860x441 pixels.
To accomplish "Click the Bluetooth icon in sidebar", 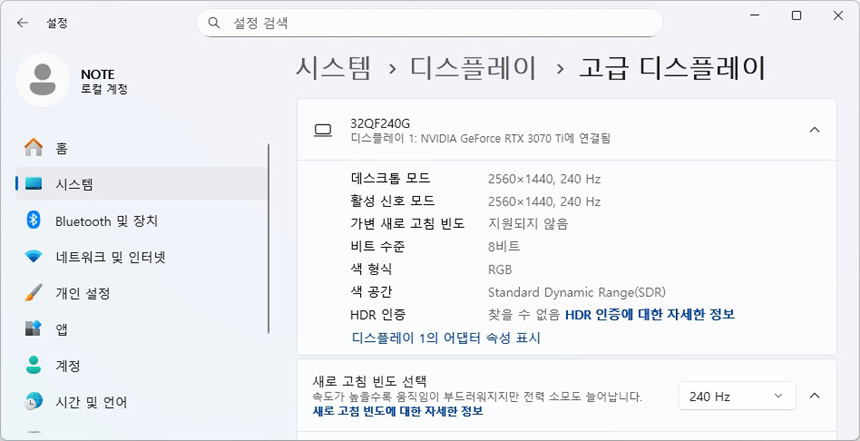I will point(34,221).
